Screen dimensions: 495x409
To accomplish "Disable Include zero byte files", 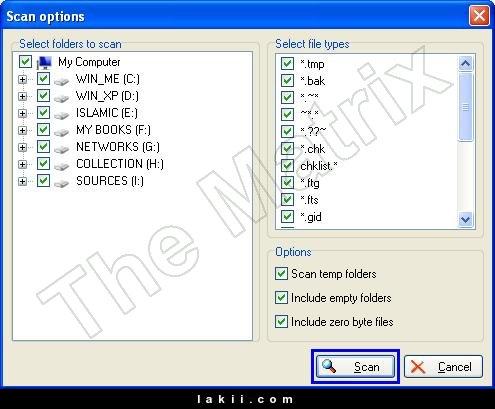I will [x=281, y=322].
